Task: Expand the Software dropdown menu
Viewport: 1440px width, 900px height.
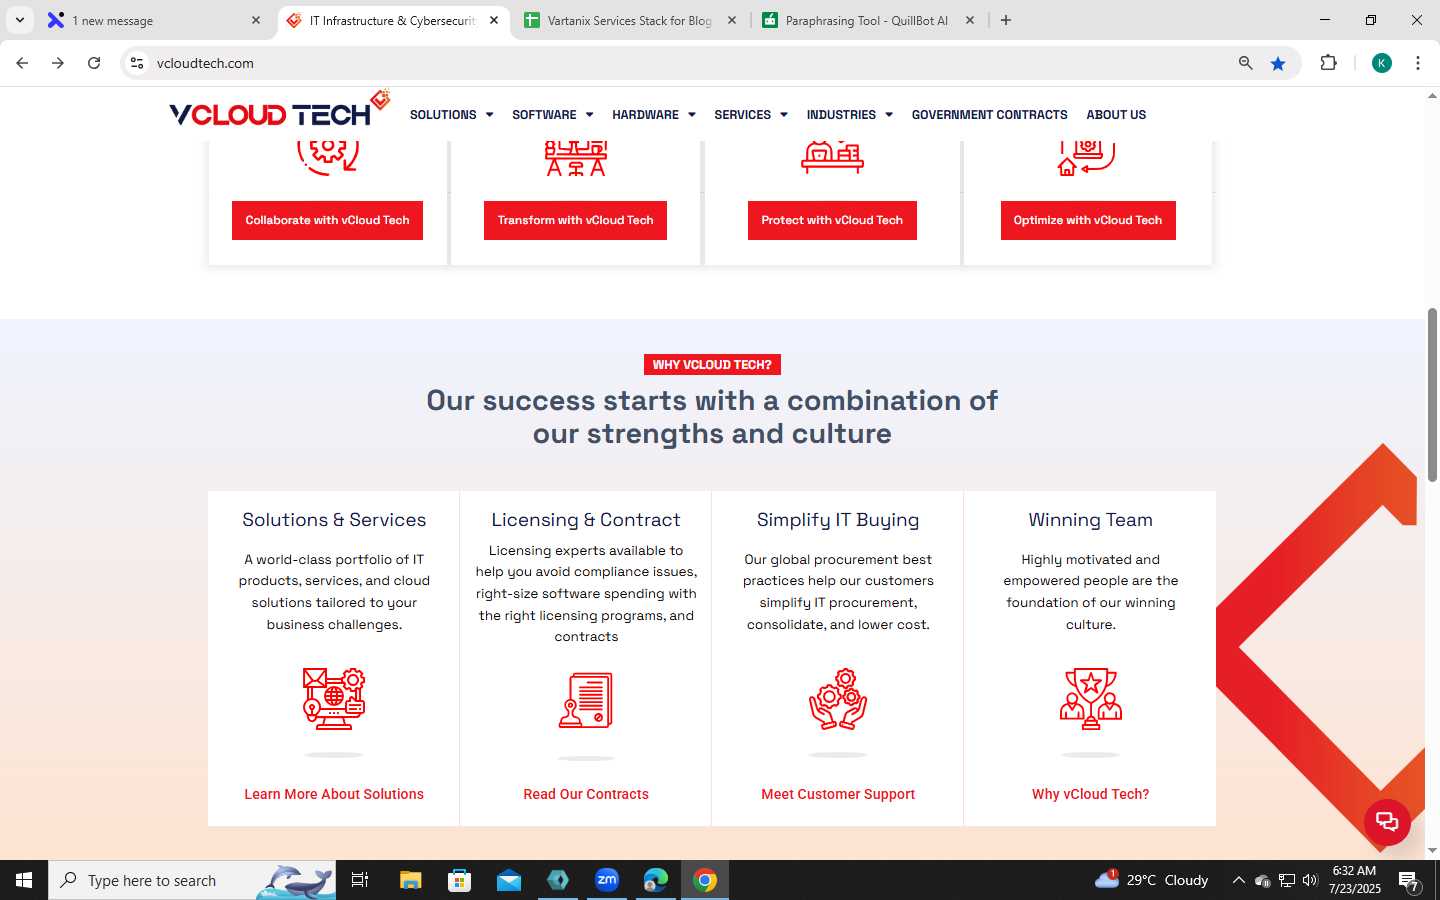Action: coord(552,115)
